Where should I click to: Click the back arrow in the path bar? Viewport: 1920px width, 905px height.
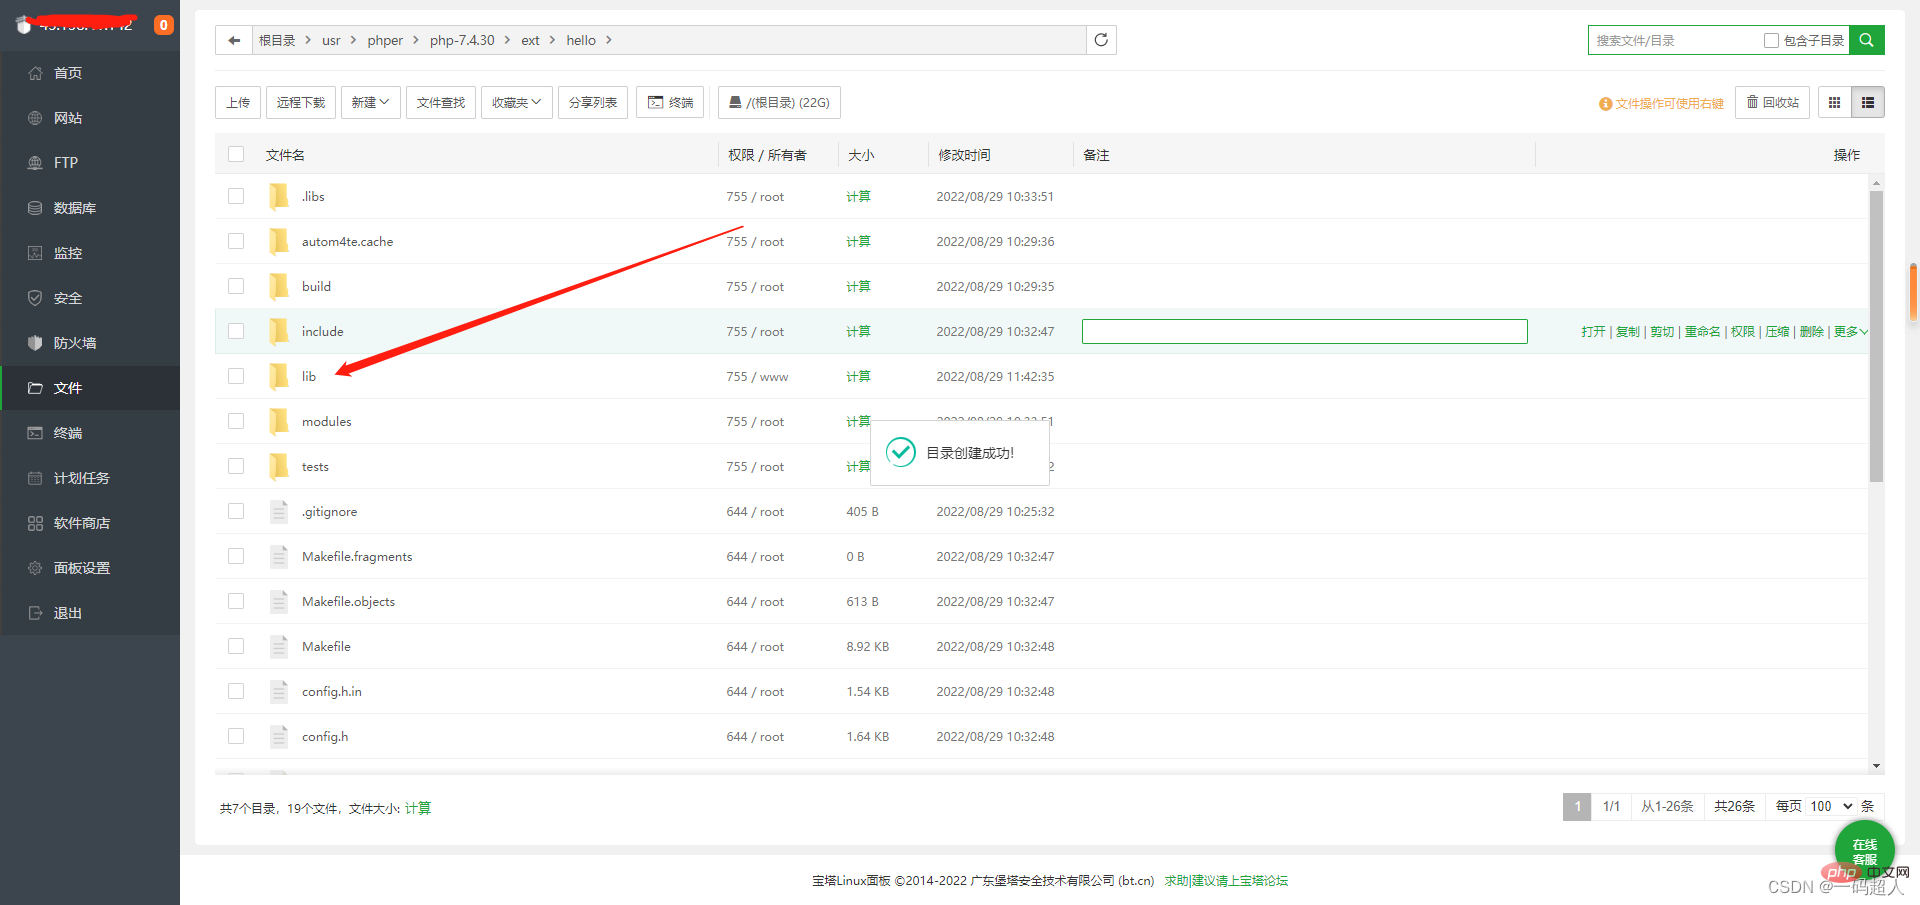pos(234,40)
